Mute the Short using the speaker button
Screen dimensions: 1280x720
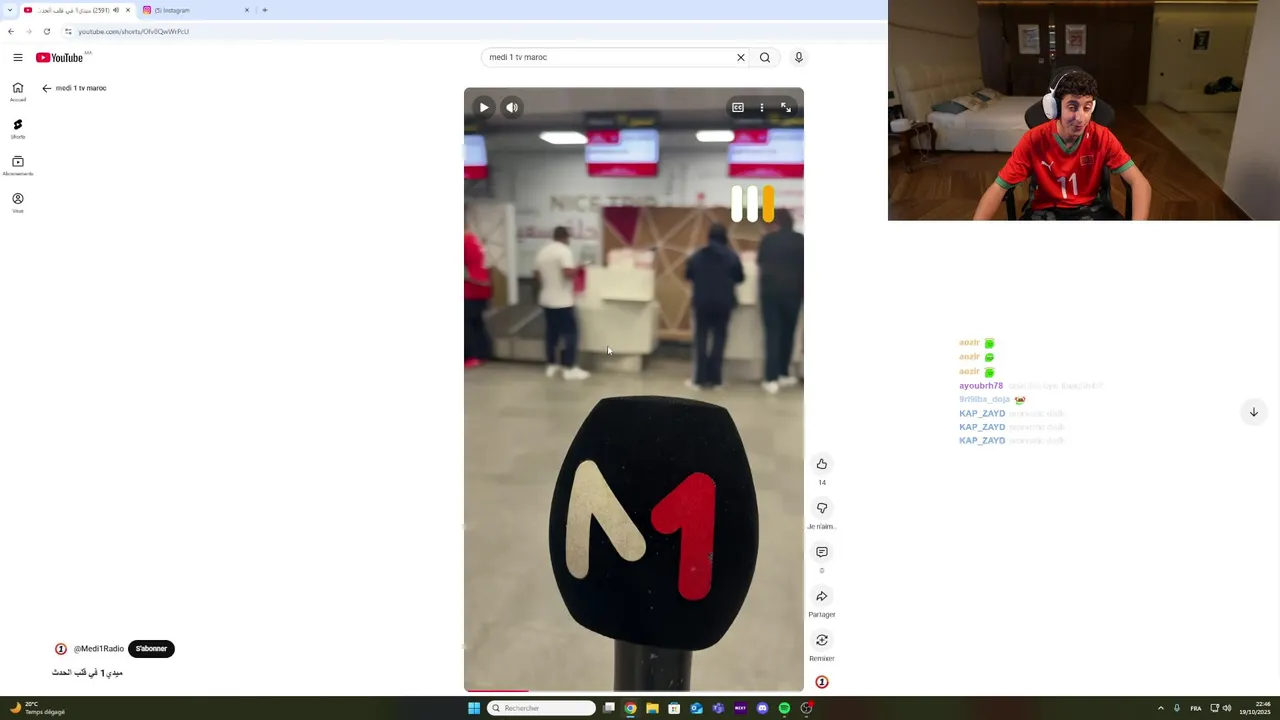512,108
